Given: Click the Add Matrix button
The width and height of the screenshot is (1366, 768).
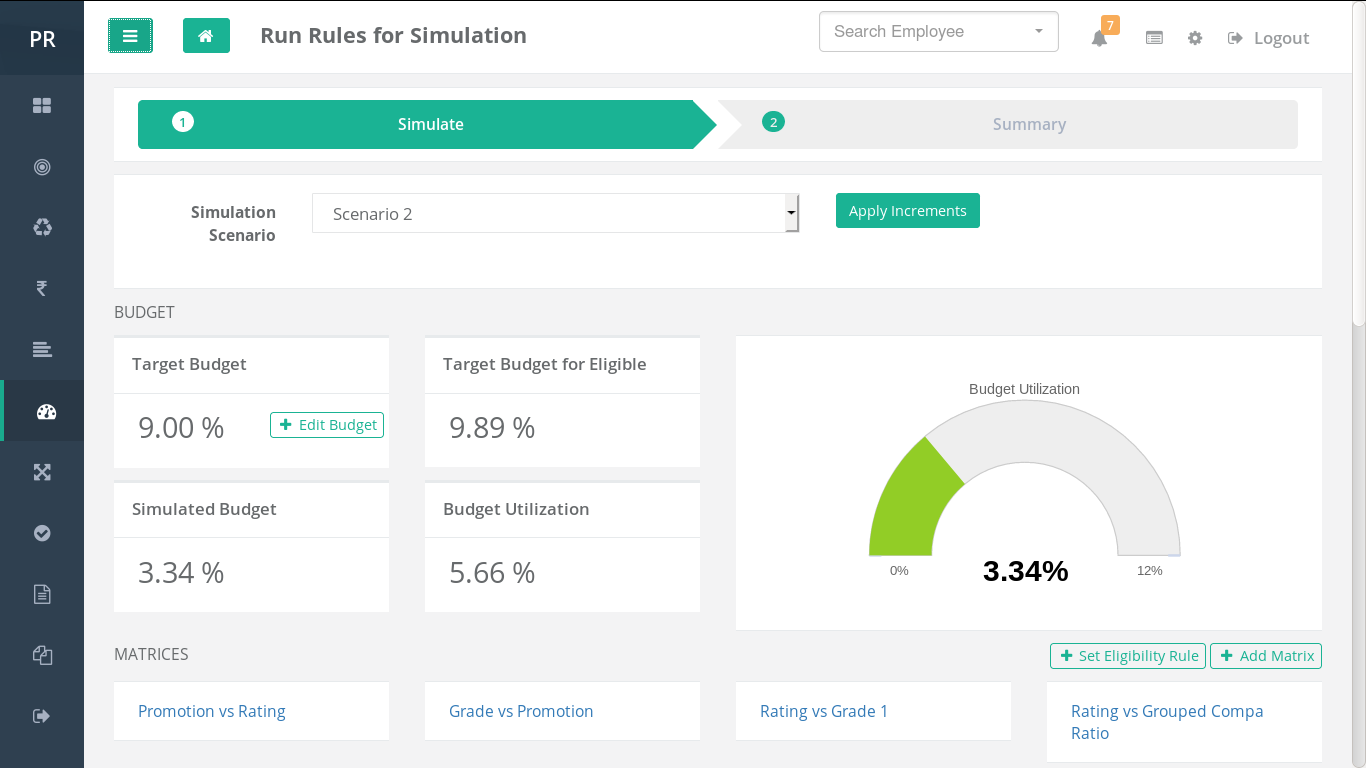Looking at the screenshot, I should click(x=1266, y=656).
